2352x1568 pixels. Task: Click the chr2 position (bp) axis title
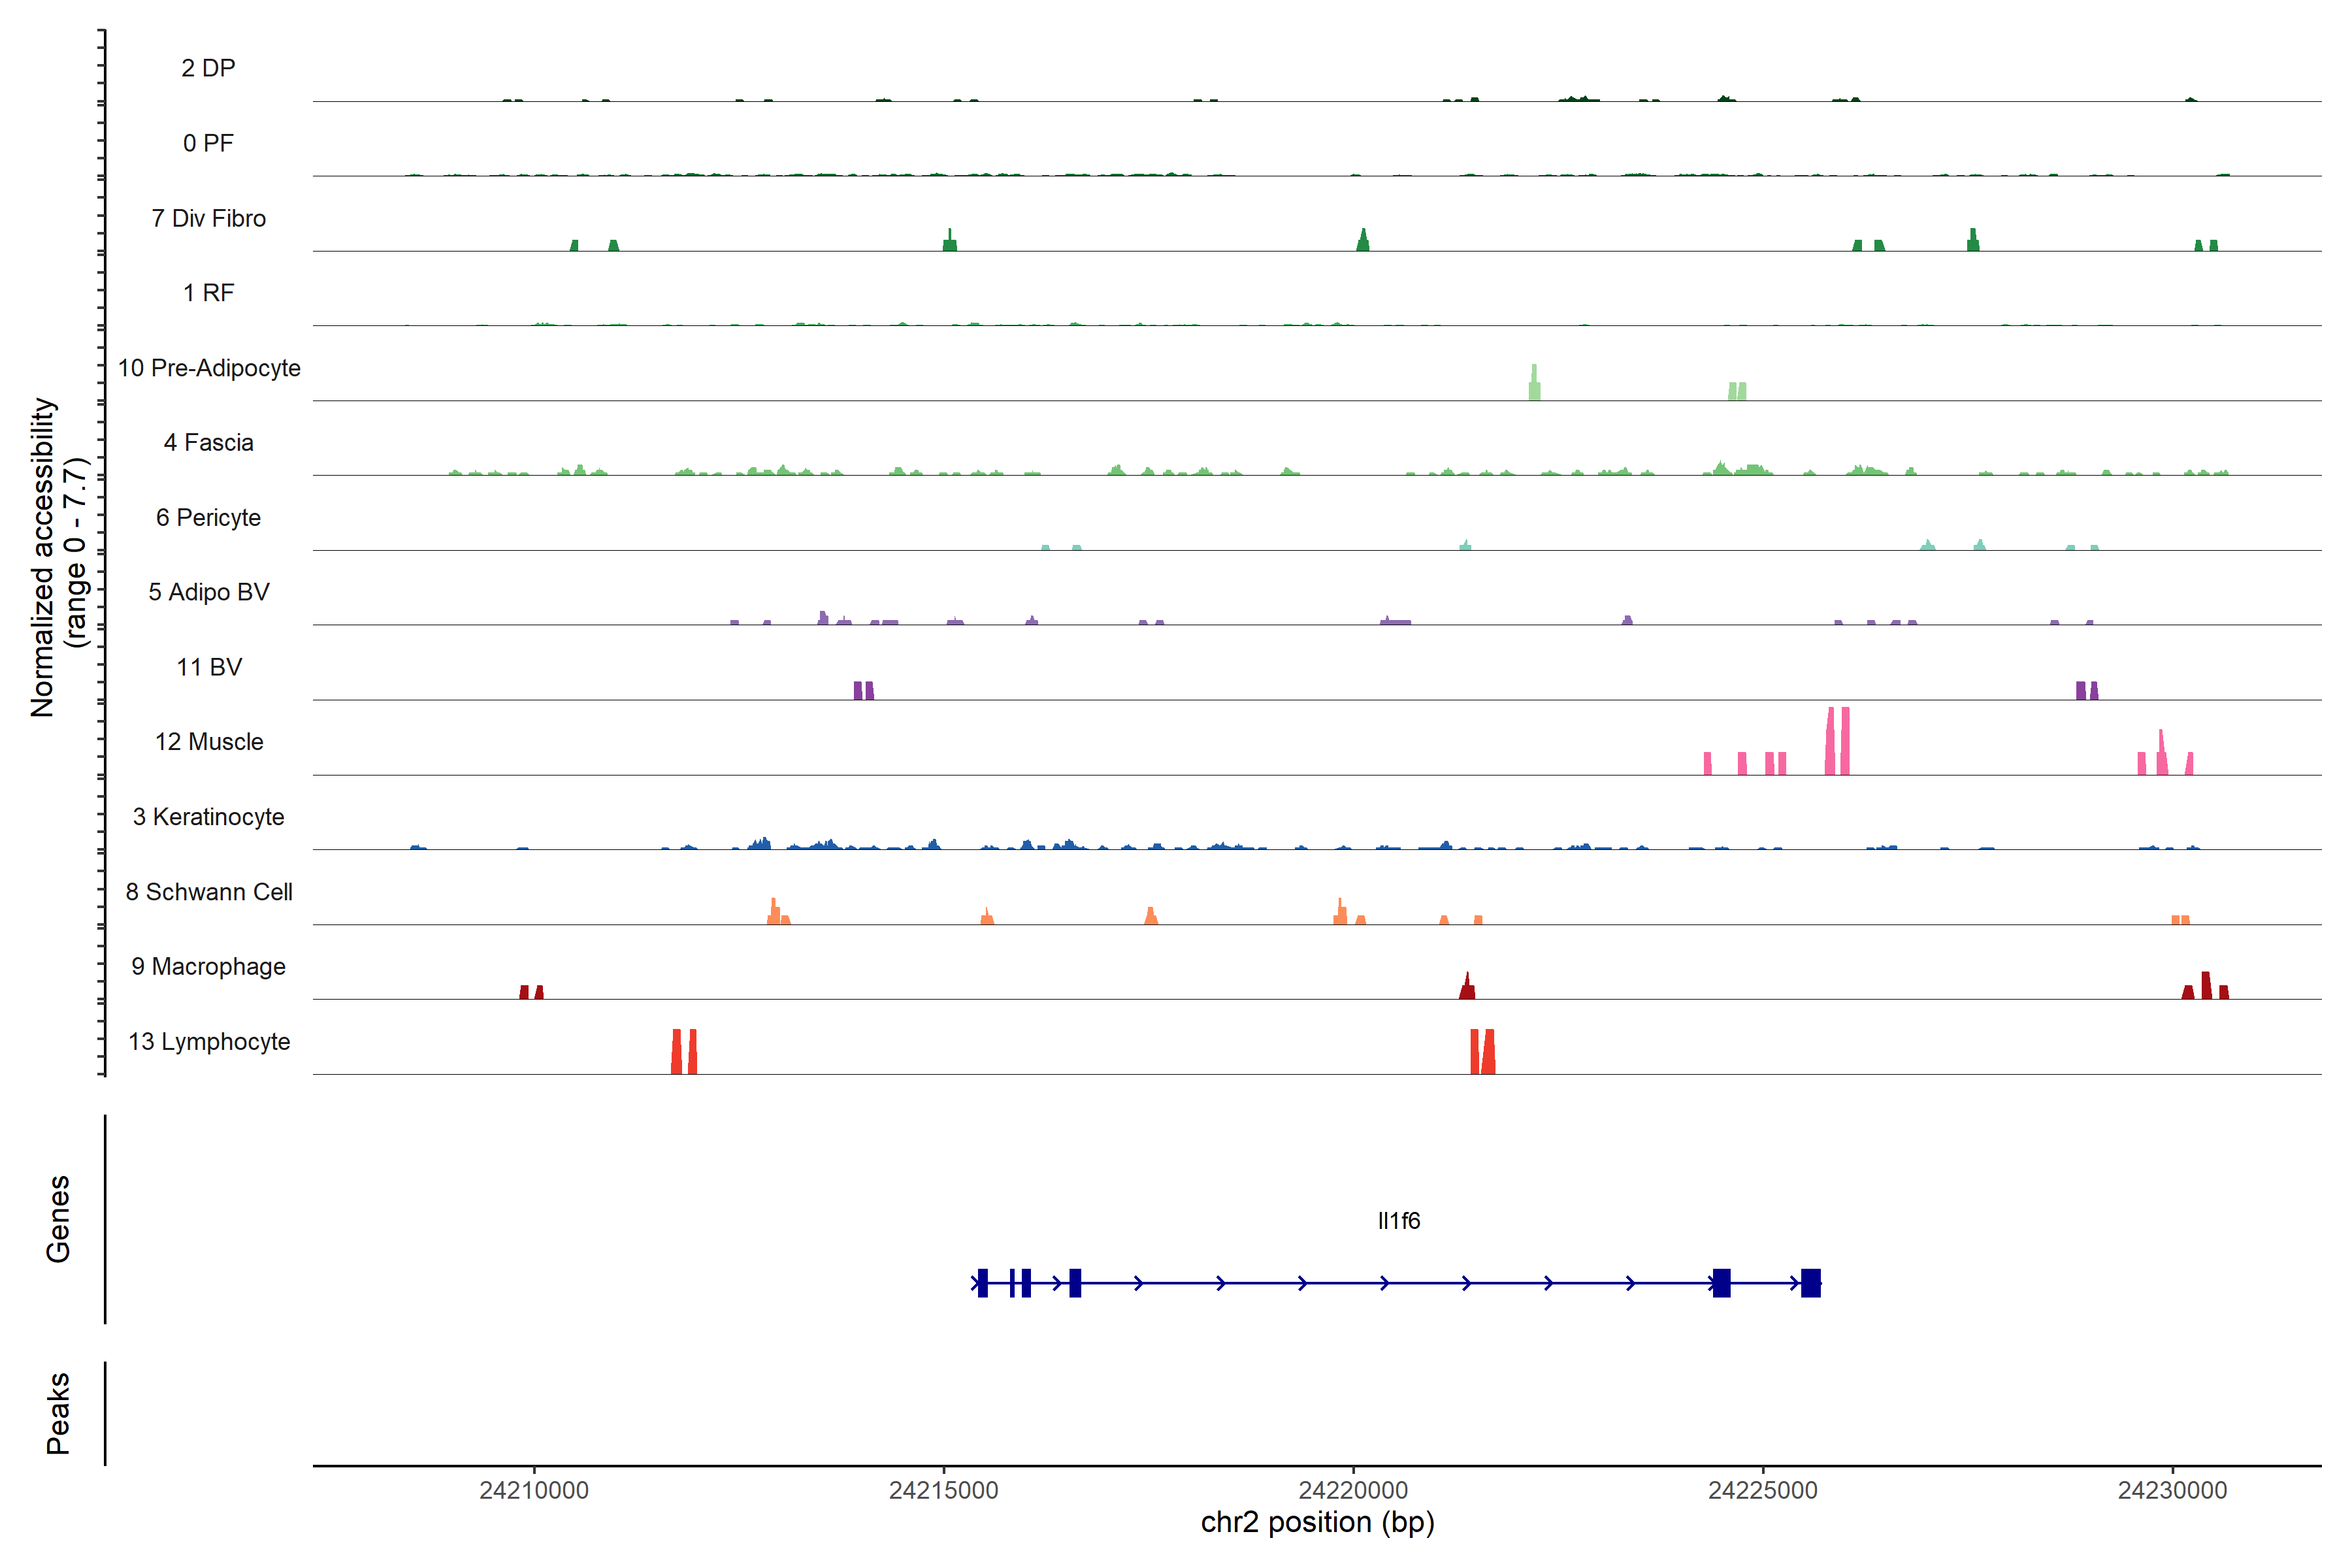pos(1317,1522)
